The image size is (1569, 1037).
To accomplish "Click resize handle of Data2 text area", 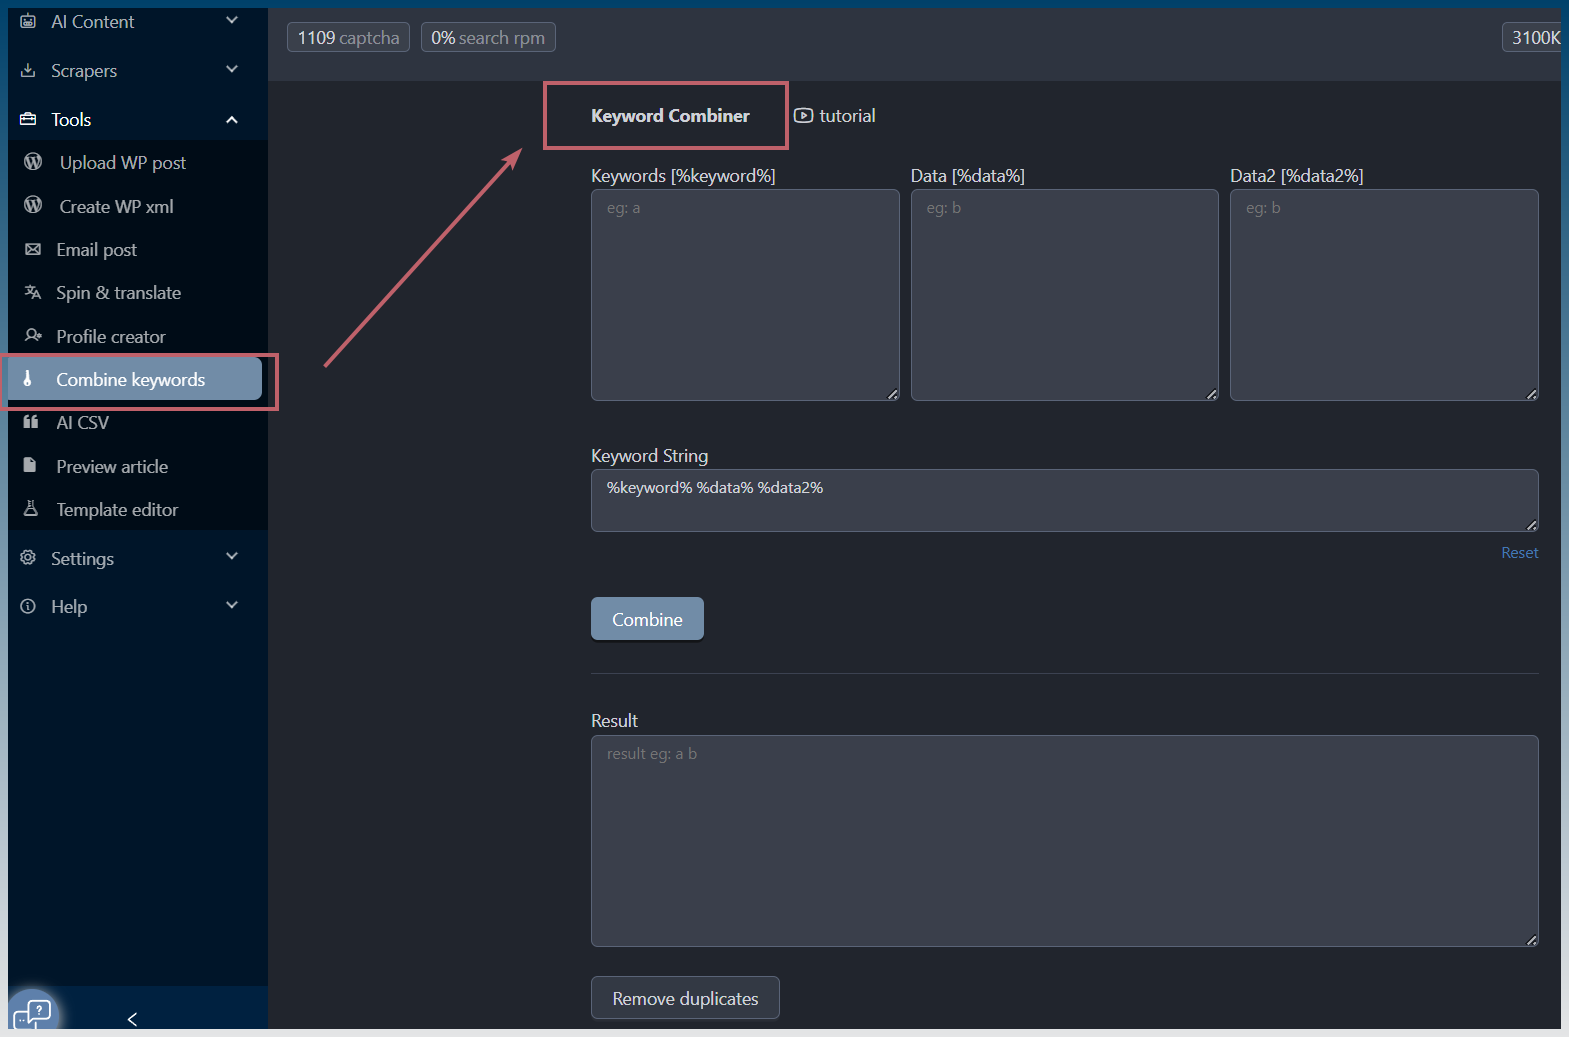I will point(1531,394).
